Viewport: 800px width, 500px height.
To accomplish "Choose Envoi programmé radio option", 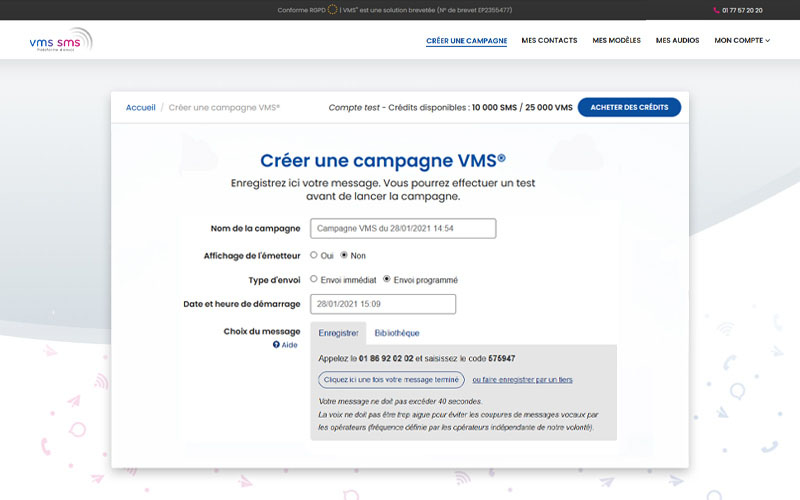I will [x=387, y=279].
